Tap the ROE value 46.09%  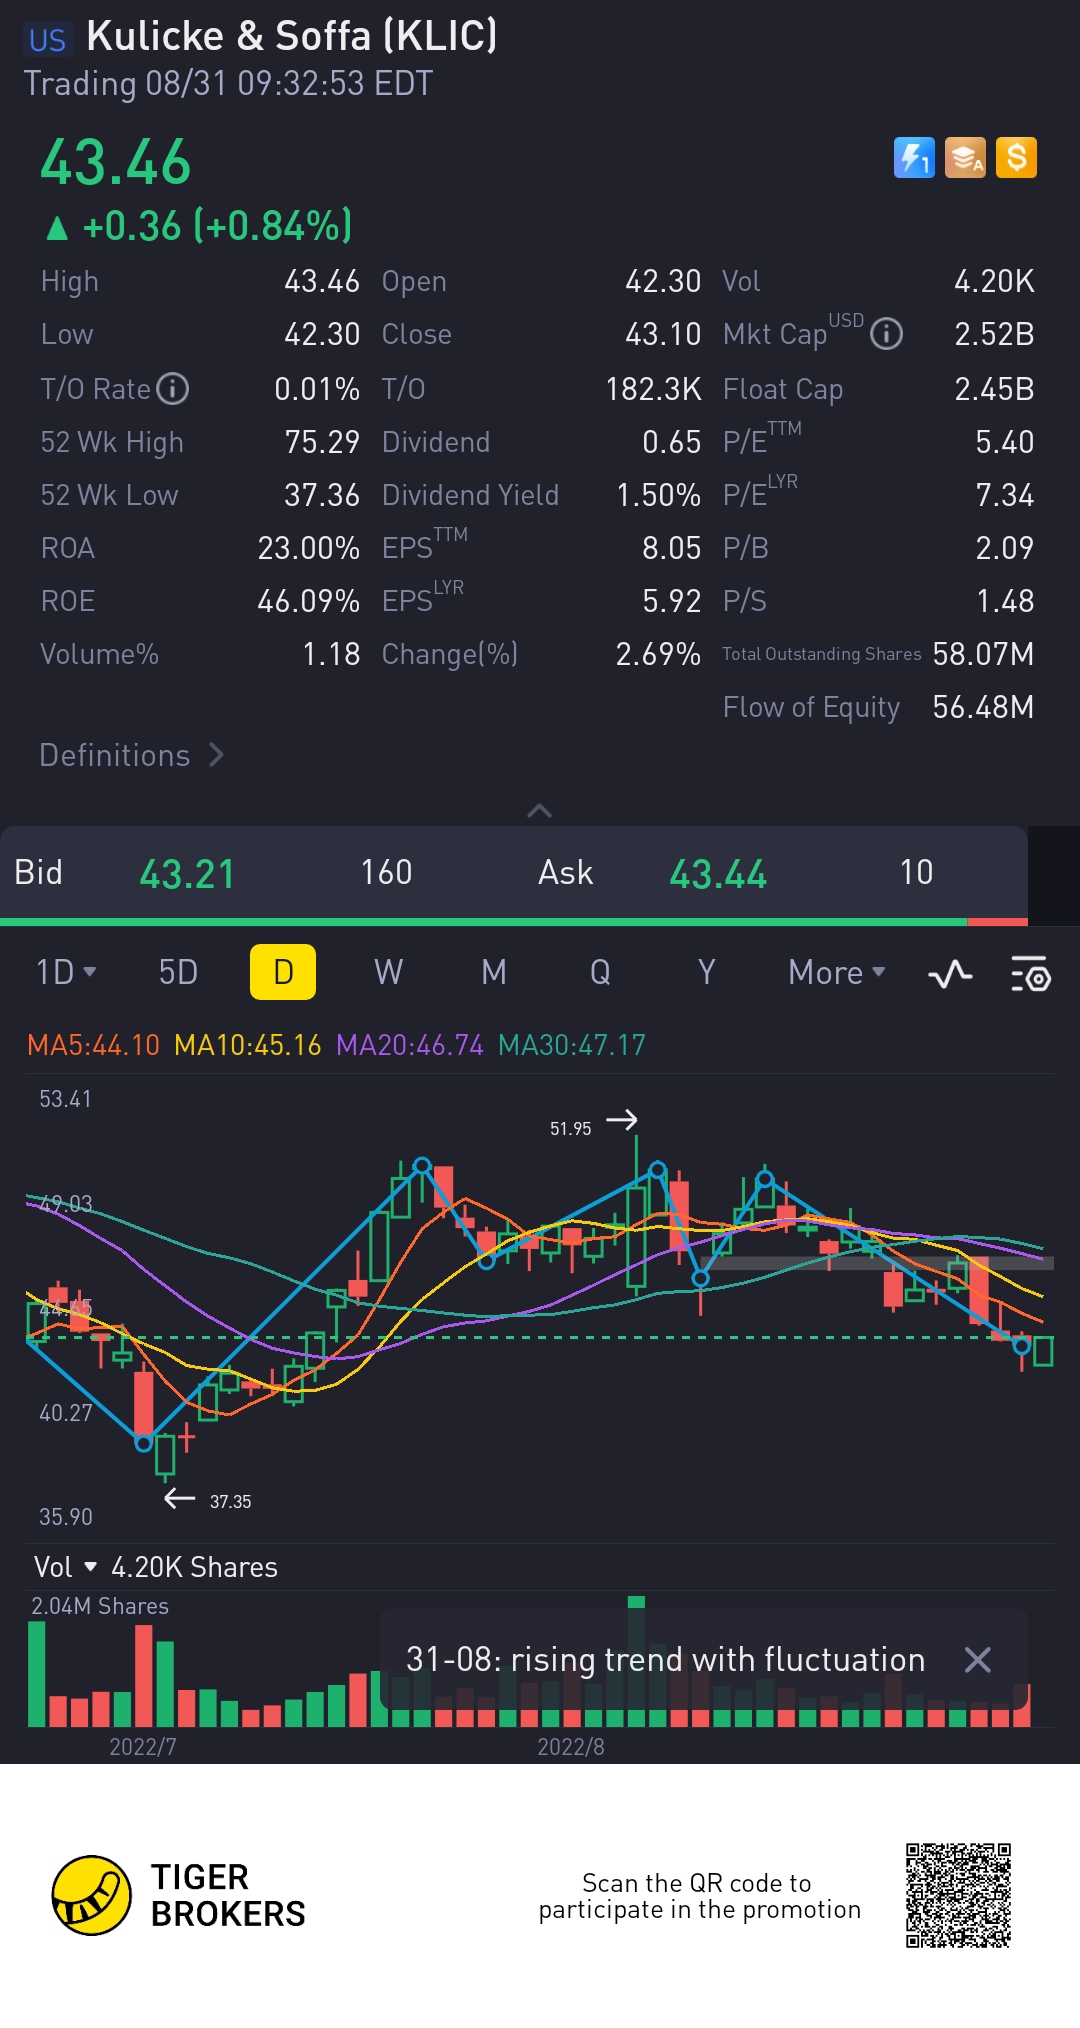coord(308,601)
